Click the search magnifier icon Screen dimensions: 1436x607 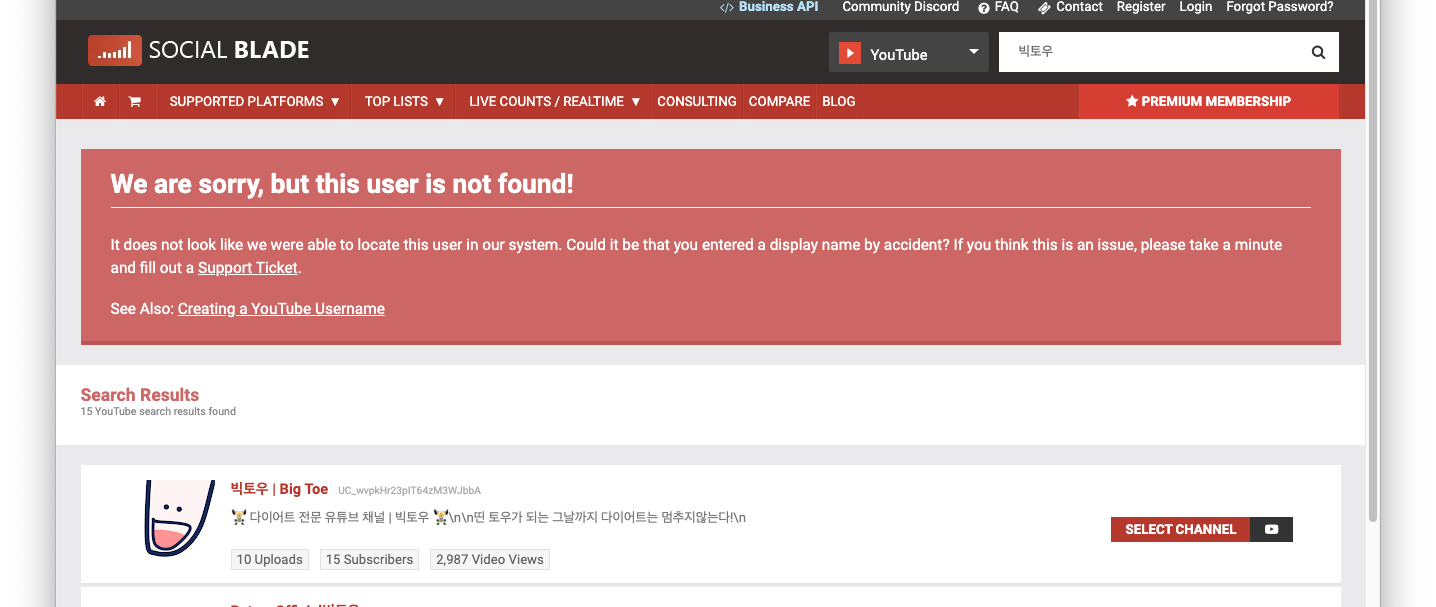click(x=1318, y=52)
